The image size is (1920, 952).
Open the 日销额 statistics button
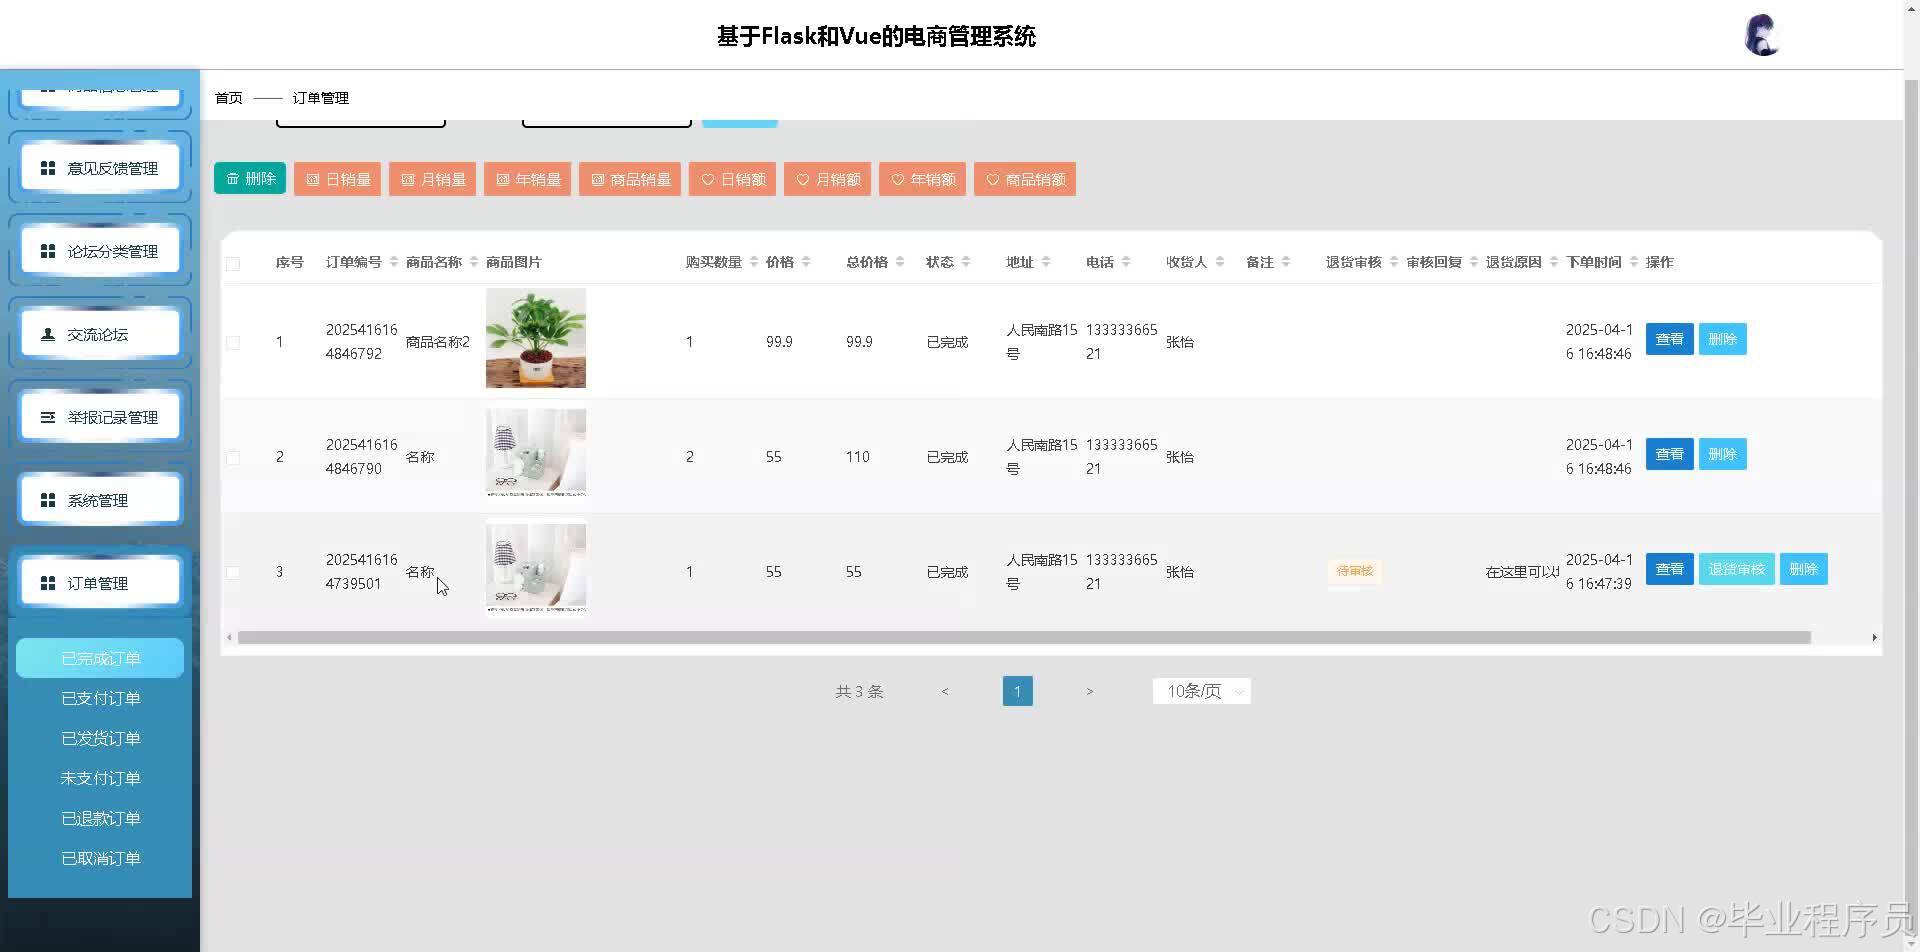(732, 179)
